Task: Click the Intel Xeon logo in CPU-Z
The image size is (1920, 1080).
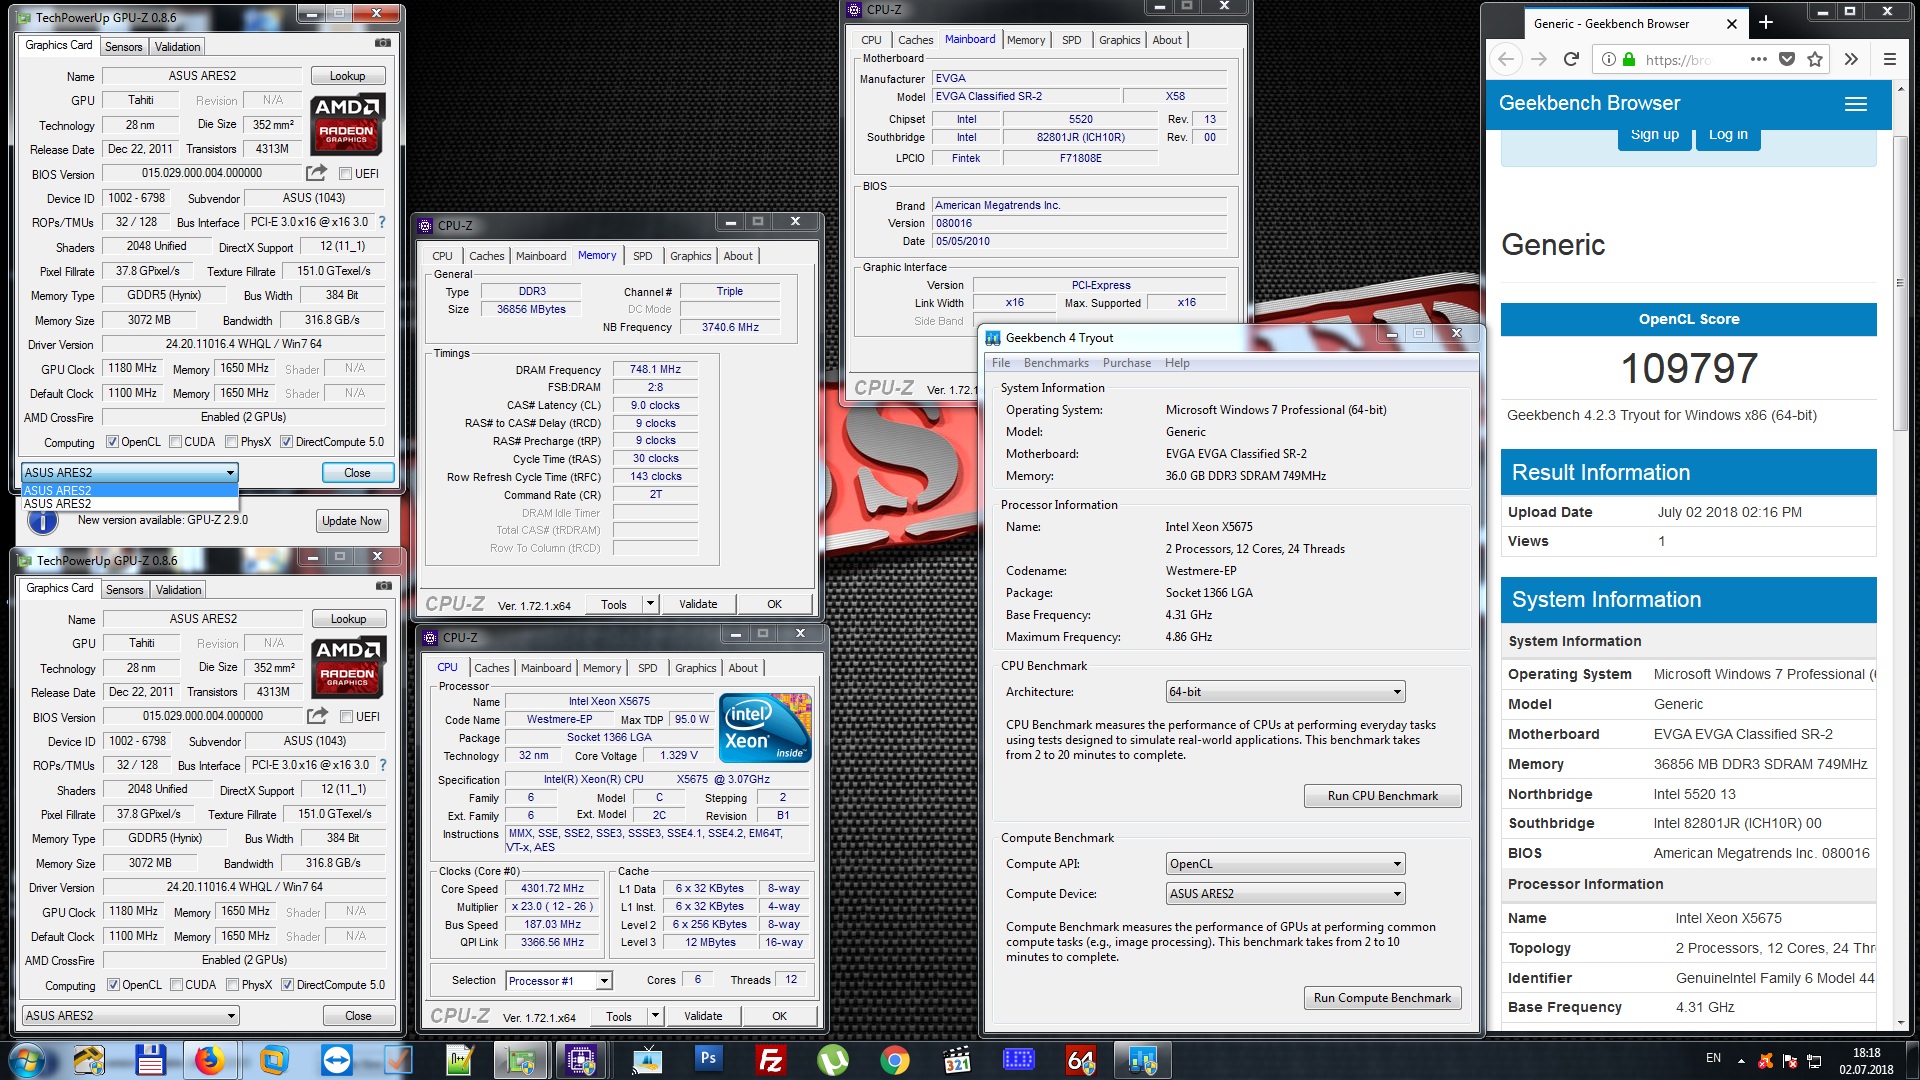Action: point(765,729)
